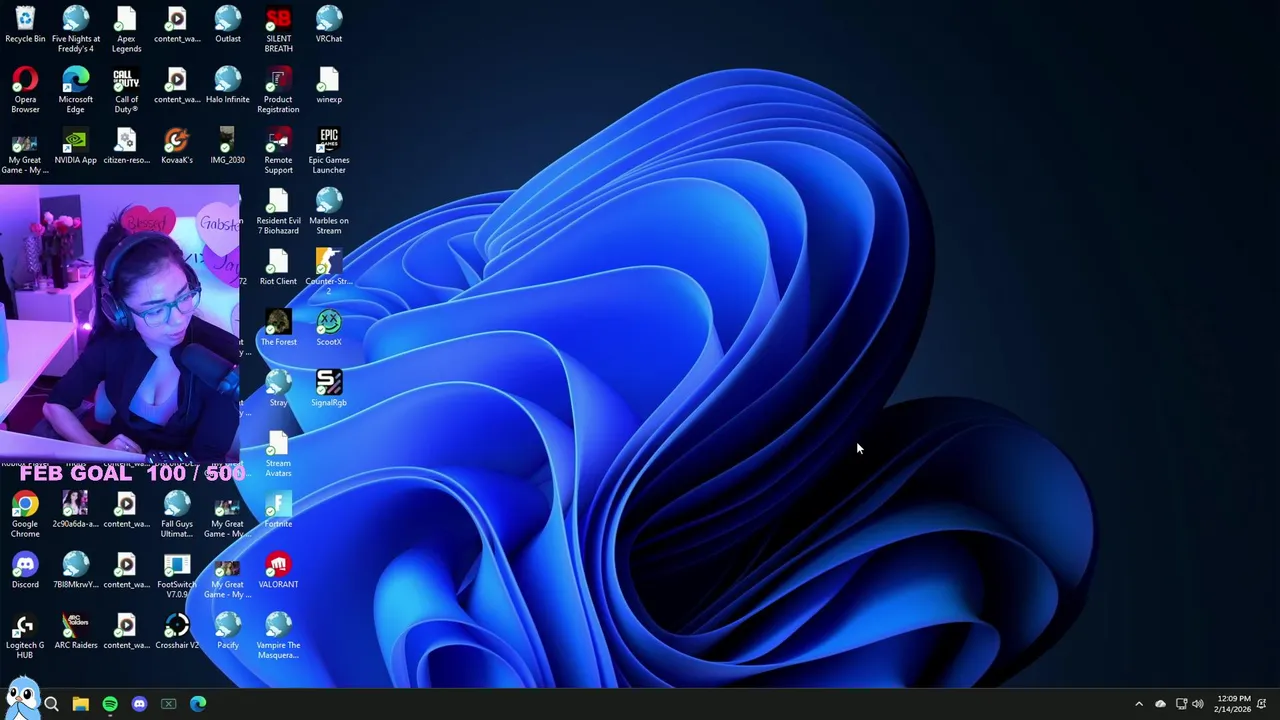Expand the hidden tray icons chevron
The width and height of the screenshot is (1280, 720).
pyautogui.click(x=1138, y=705)
